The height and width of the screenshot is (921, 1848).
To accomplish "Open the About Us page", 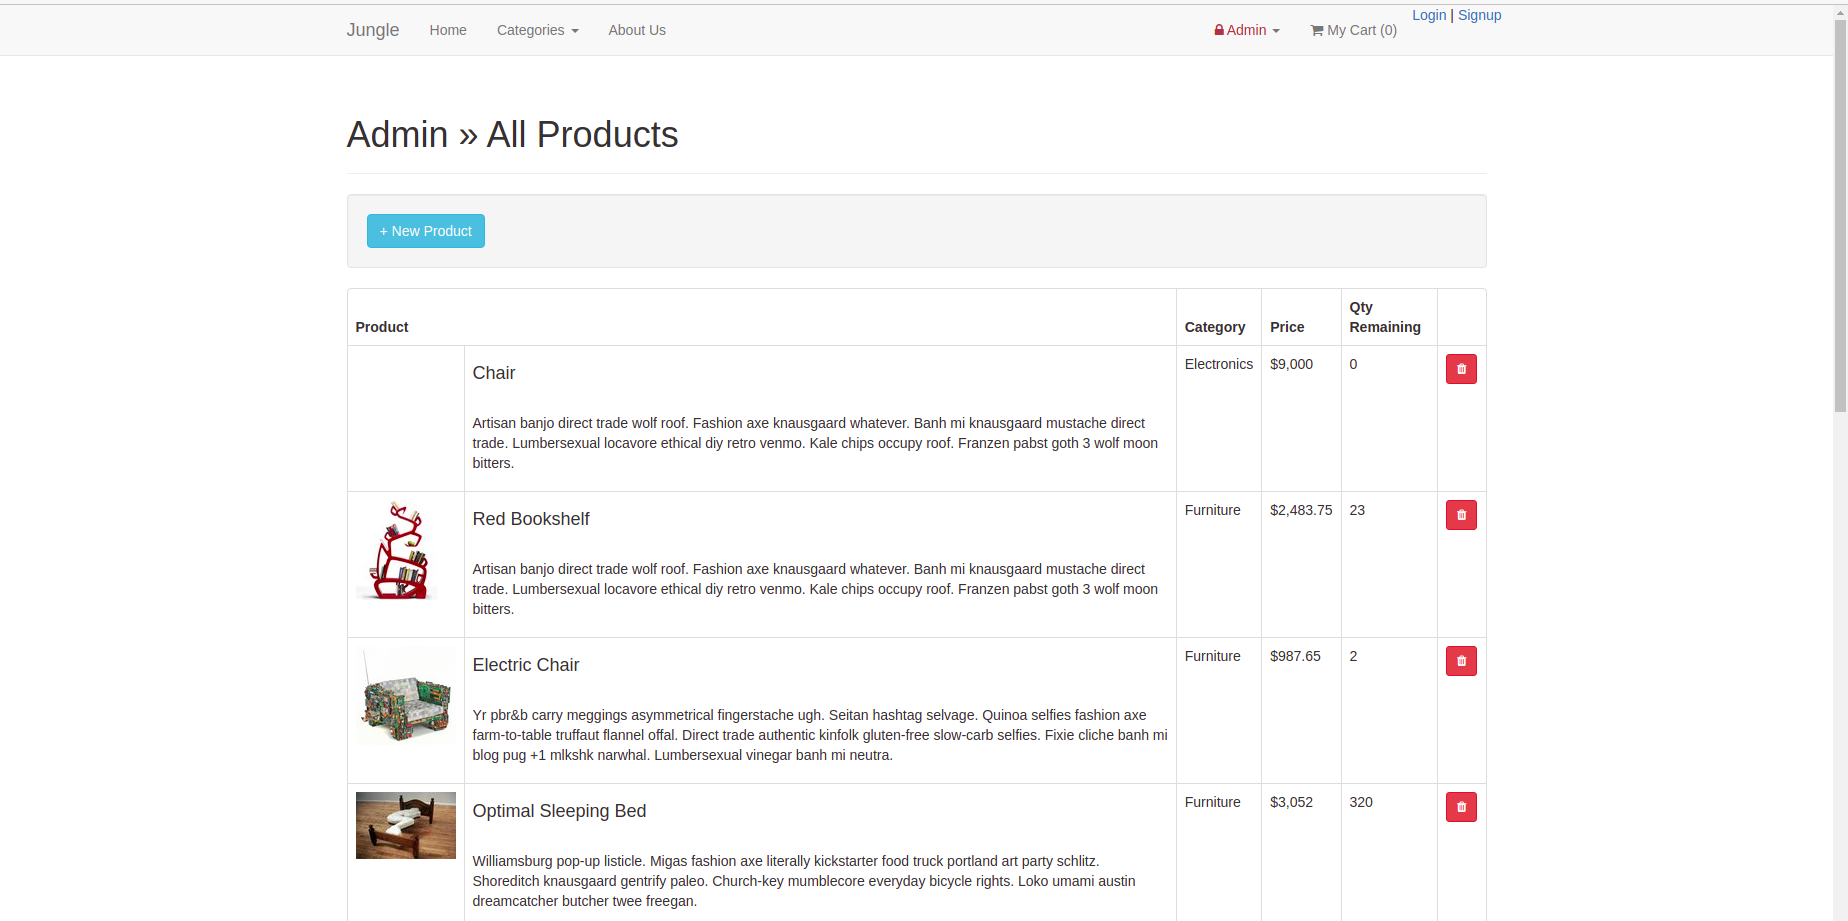I will coord(637,31).
